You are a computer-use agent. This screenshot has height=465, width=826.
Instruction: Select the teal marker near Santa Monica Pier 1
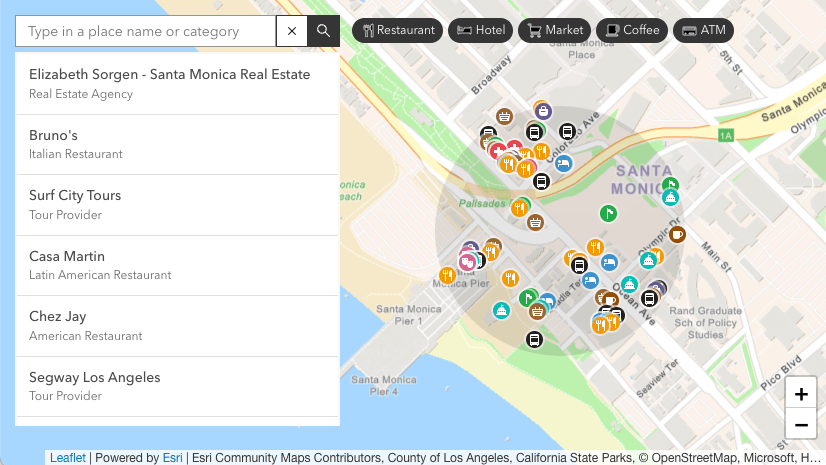coord(501,310)
